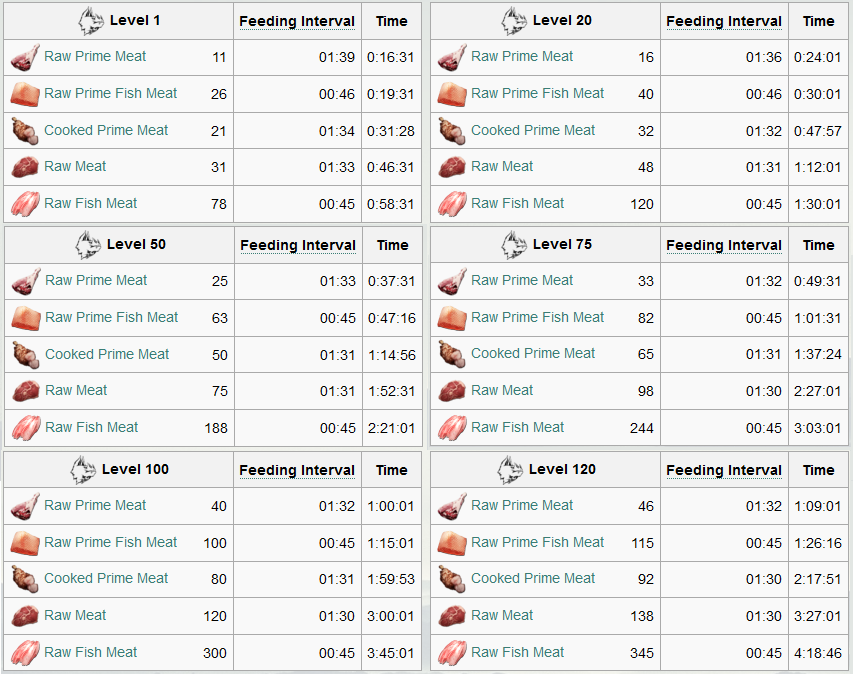Click the Cooked Prime Meat icon under Level 120
853x674 pixels.
(452, 579)
